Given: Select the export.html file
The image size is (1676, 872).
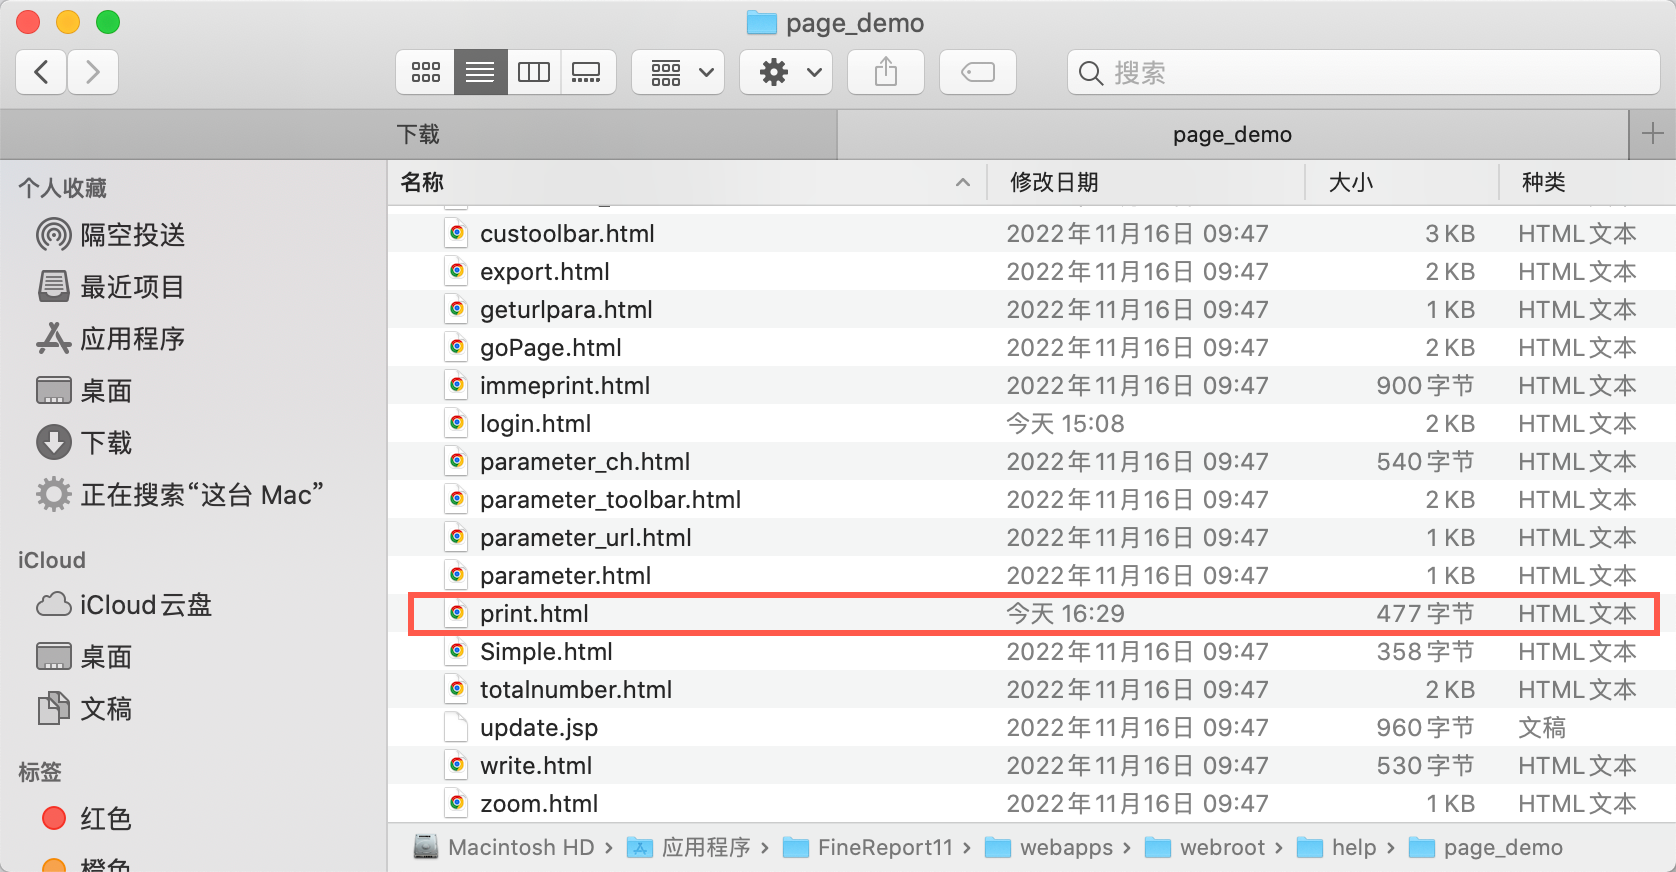Looking at the screenshot, I should (1032, 271).
